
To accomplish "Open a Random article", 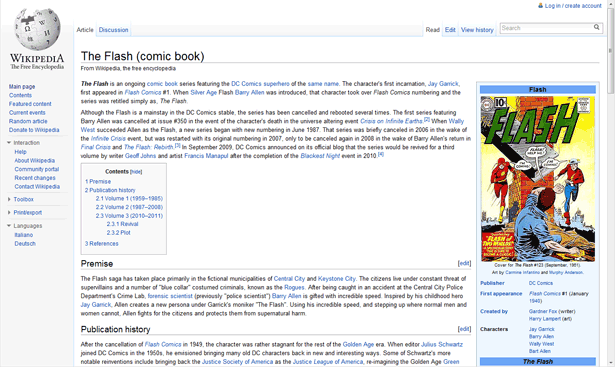I will [x=28, y=121].
